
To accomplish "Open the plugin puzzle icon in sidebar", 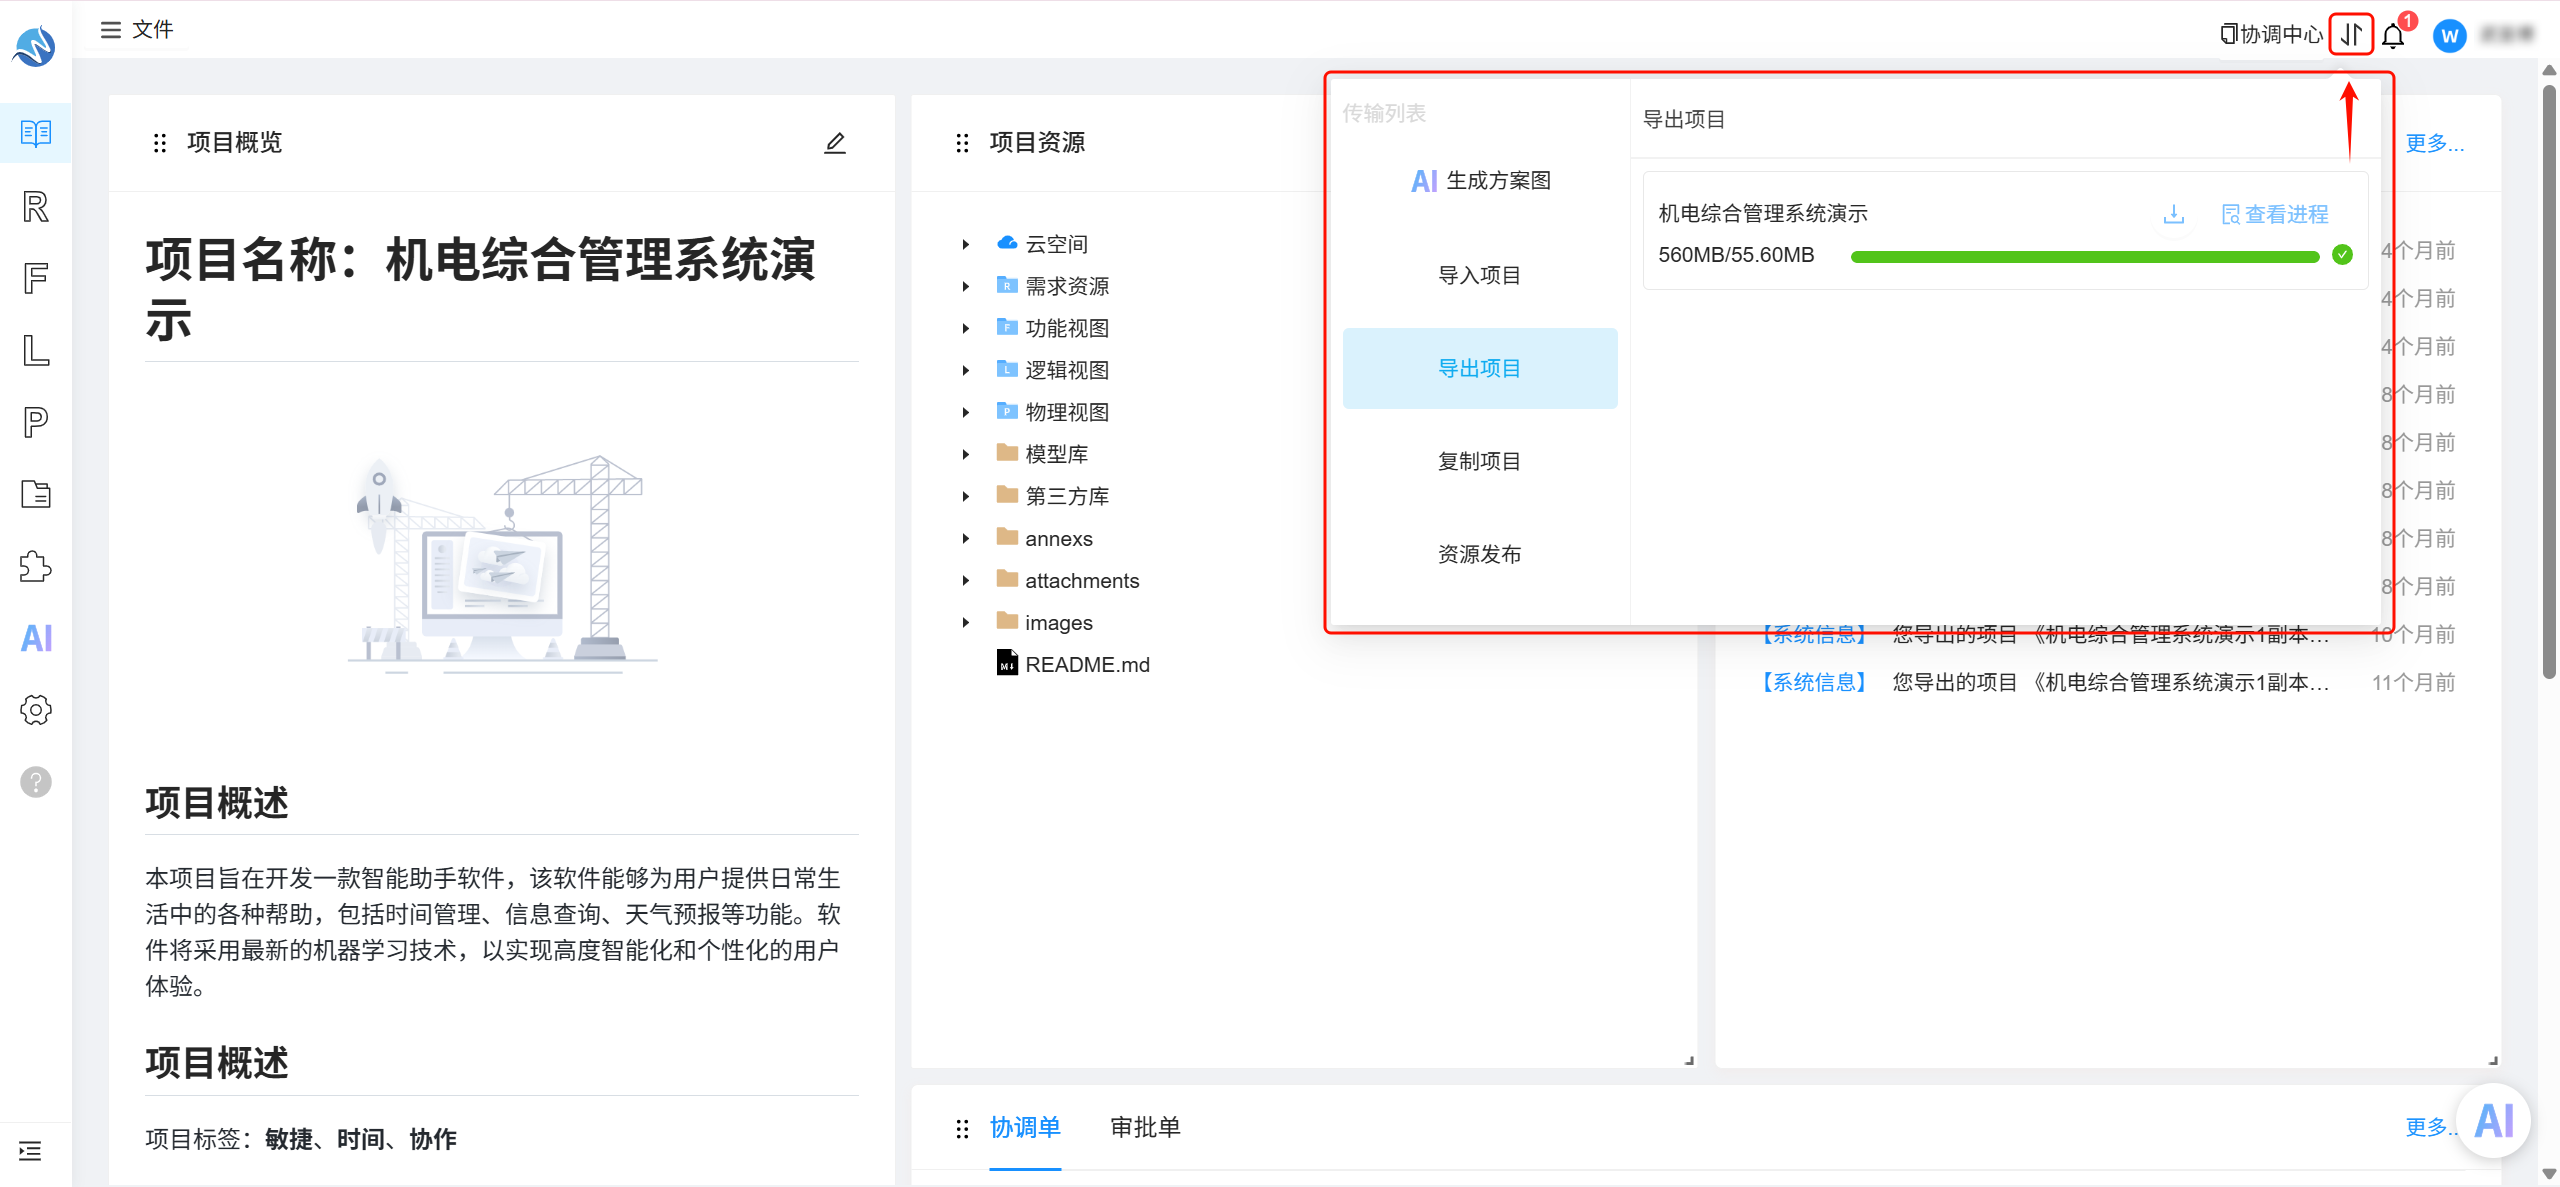I will (36, 566).
